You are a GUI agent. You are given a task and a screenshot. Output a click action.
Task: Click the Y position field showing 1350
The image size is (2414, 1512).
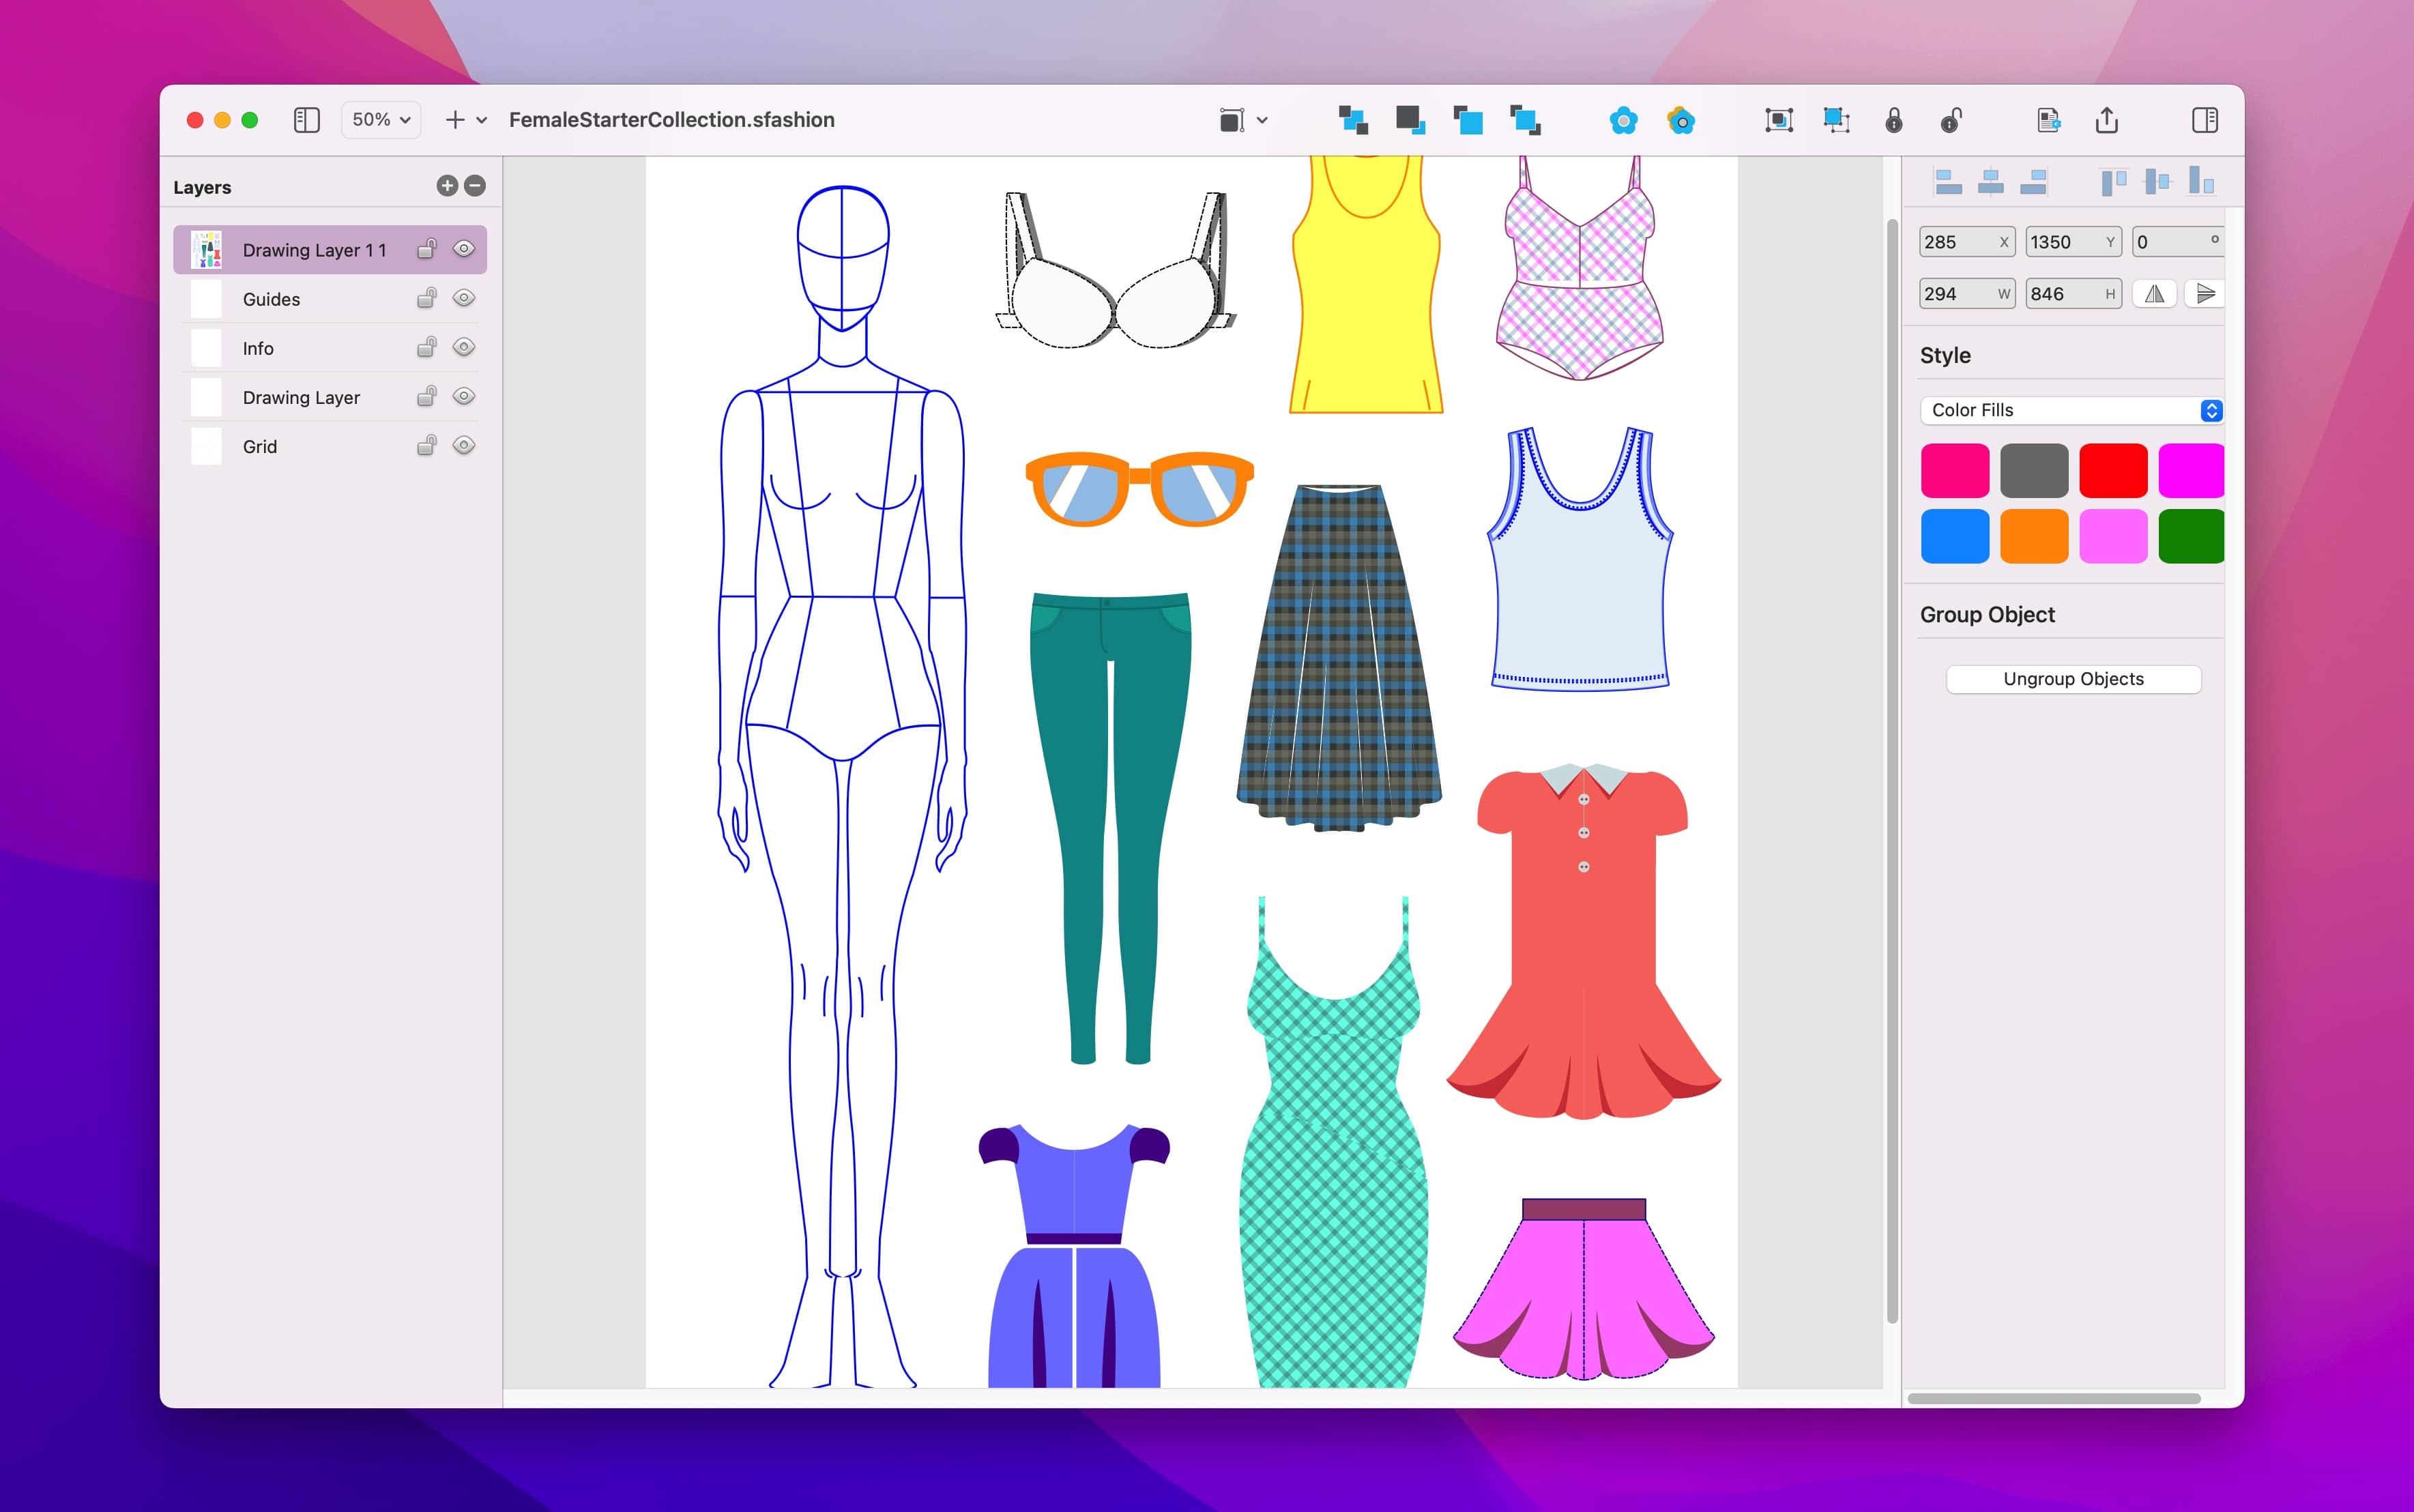(2073, 242)
